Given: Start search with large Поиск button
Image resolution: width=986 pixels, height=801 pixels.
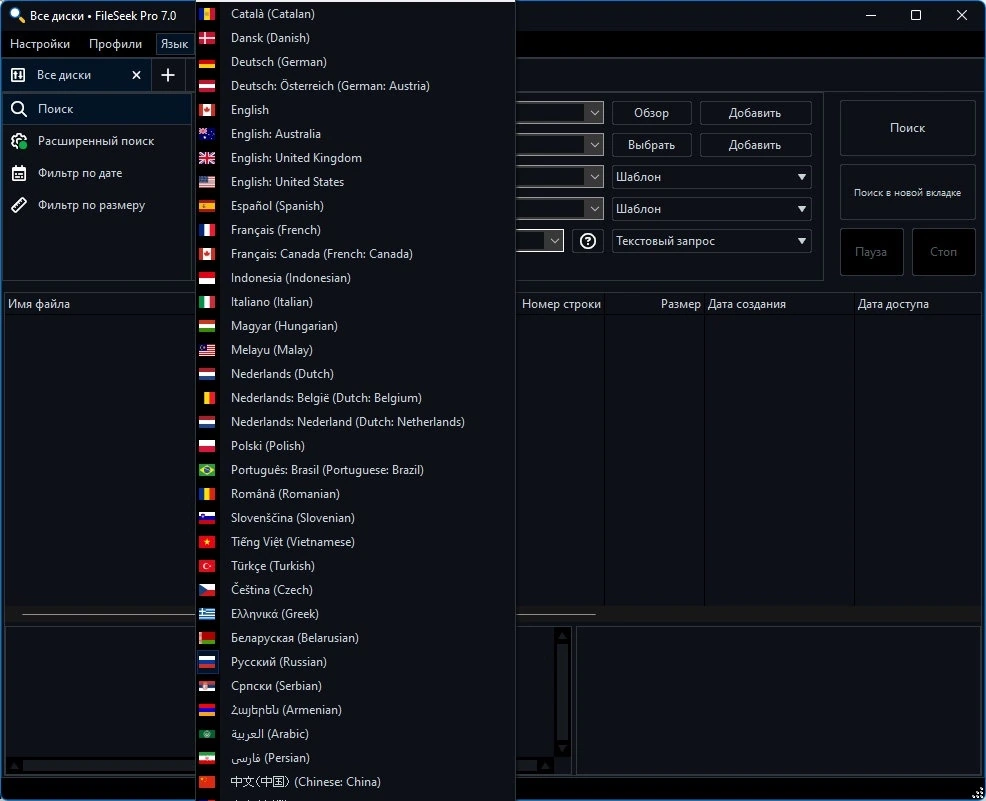Looking at the screenshot, I should (907, 128).
